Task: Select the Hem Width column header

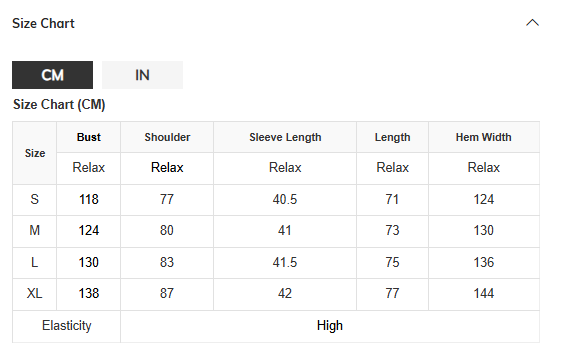Action: [484, 137]
